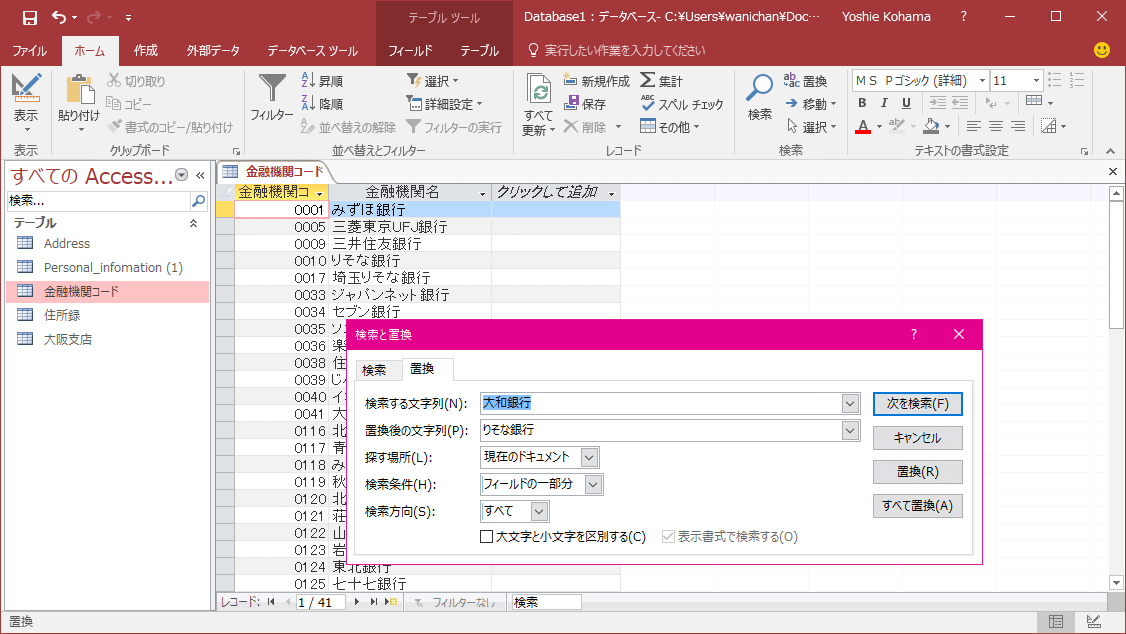Open 検索条件 dropdown
Screen dimensions: 1126x634
pyautogui.click(x=593, y=485)
